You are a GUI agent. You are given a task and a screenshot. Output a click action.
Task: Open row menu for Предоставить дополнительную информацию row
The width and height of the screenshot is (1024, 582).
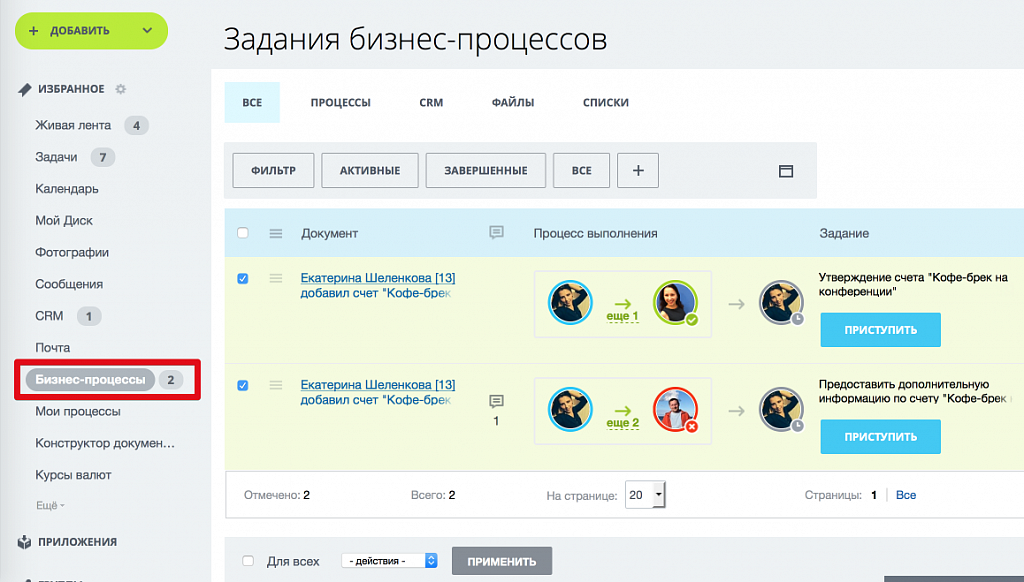(276, 385)
